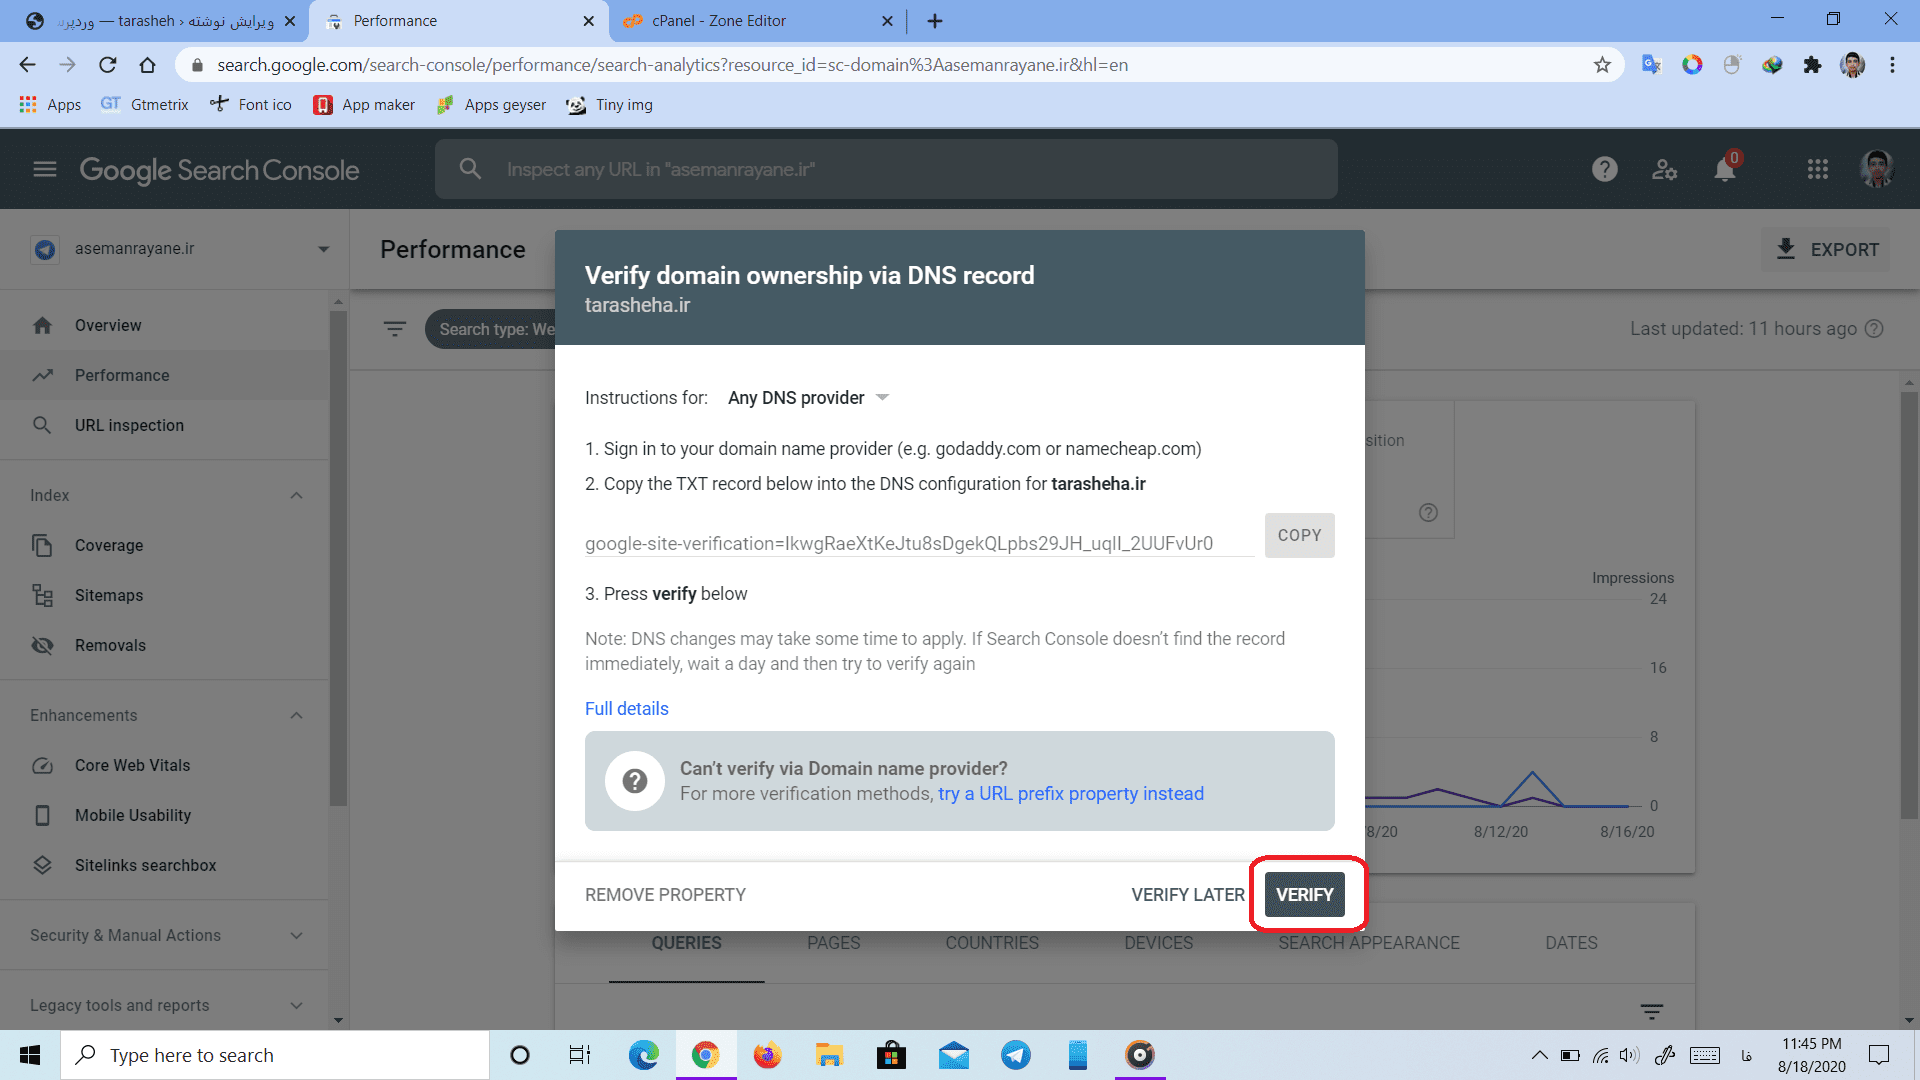1920x1080 pixels.
Task: Click Verify Later
Action: [x=1188, y=895]
